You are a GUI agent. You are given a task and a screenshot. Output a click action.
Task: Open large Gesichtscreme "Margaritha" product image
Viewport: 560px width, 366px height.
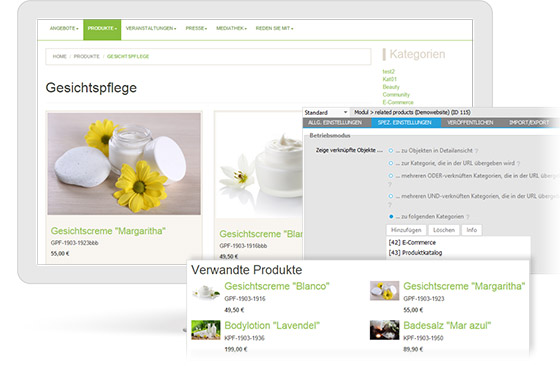124,164
